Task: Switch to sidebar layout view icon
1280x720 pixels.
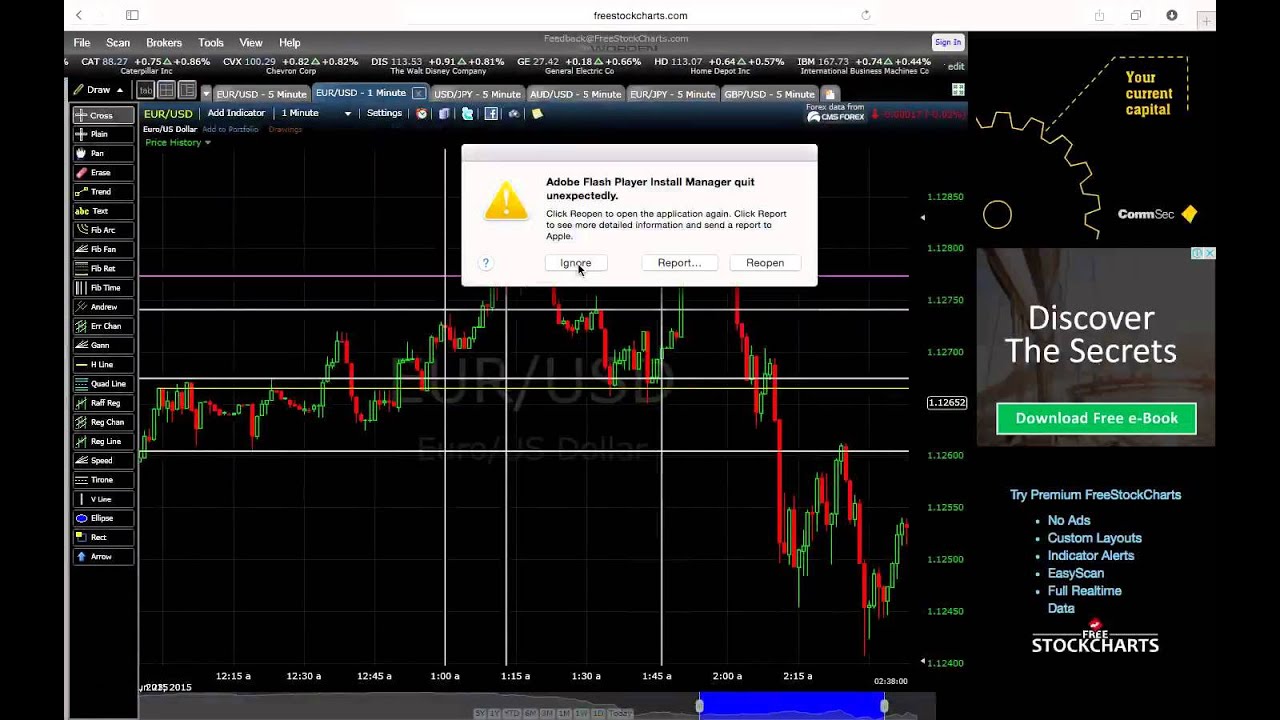Action: pyautogui.click(x=187, y=91)
